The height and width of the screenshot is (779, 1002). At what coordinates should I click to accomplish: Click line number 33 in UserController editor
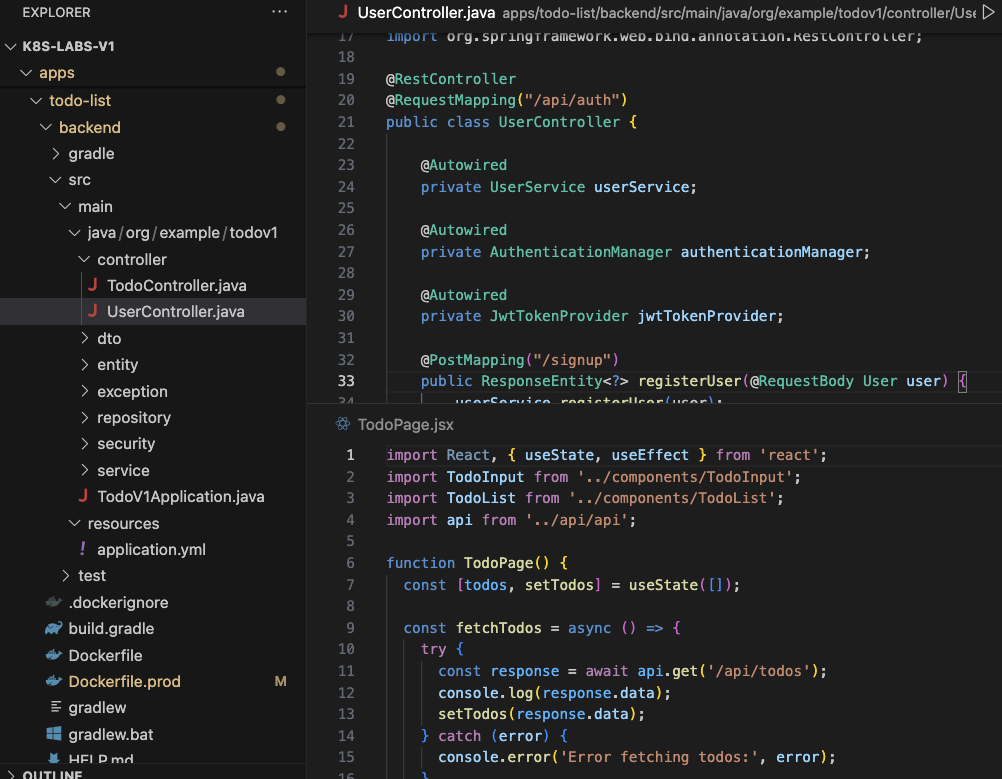(346, 381)
